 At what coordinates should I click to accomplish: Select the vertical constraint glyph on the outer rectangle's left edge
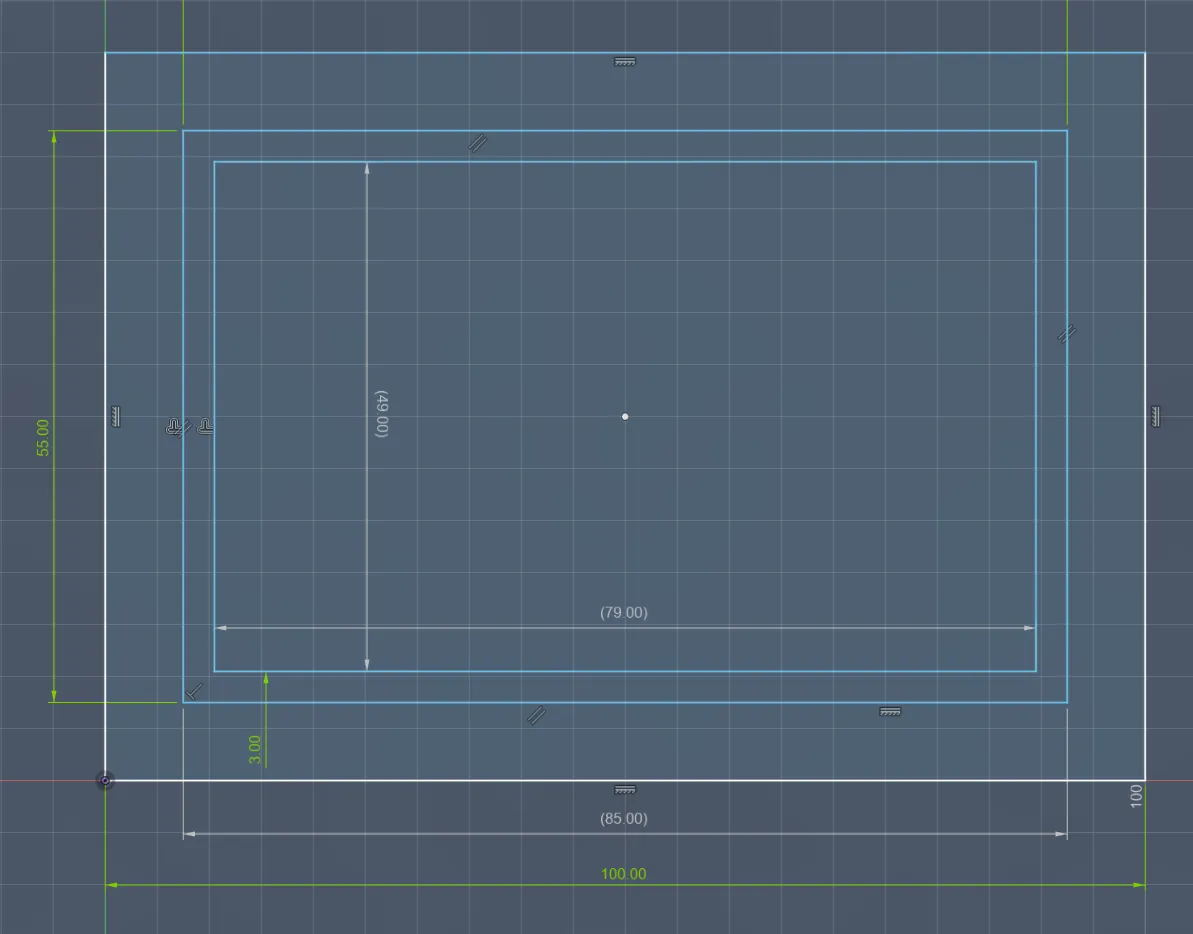116,417
